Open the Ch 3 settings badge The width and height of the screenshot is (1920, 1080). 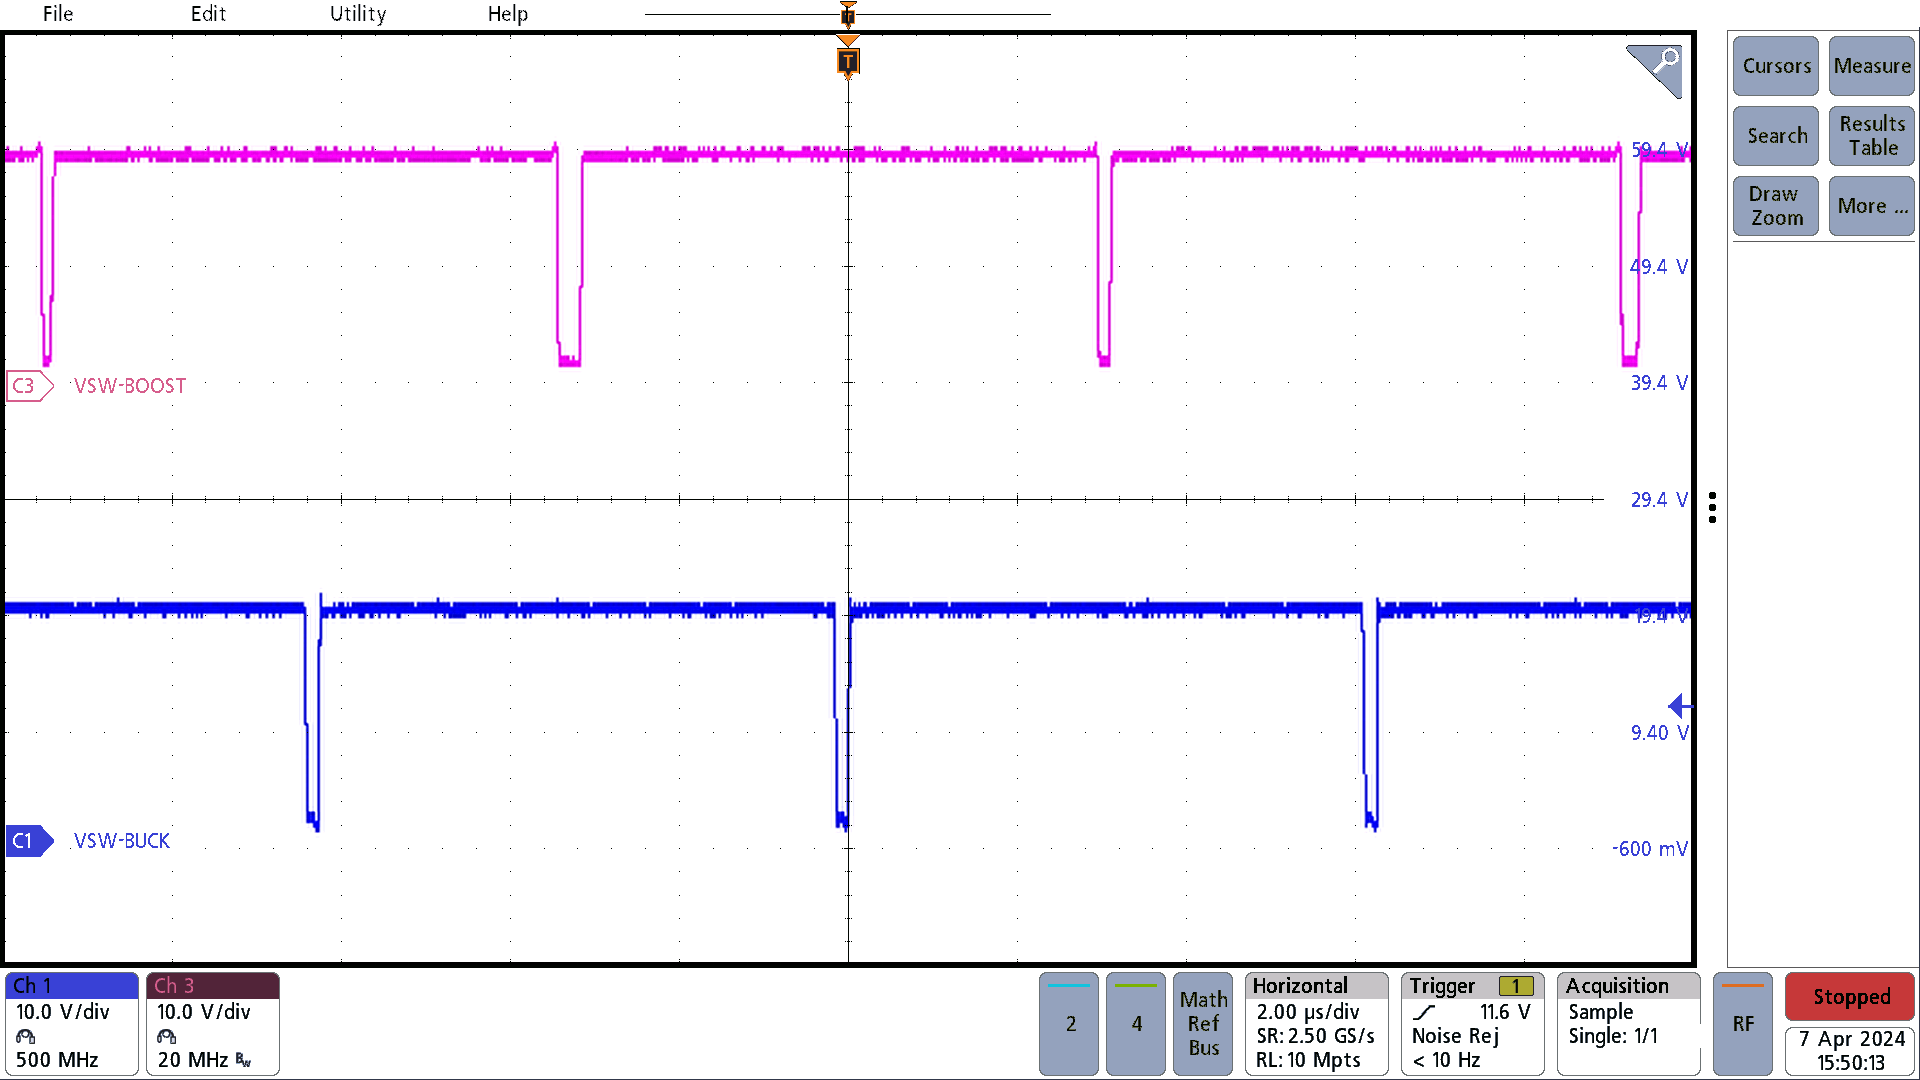tap(213, 1024)
